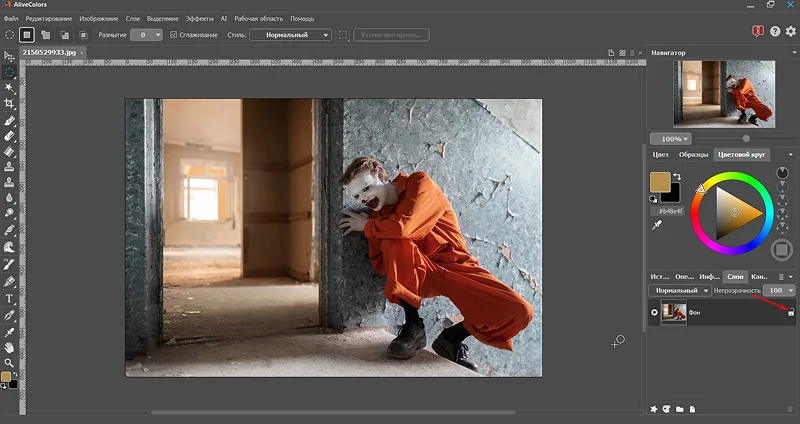Screen dimensions: 800x424
Task: Select the Blur drop tool
Action: [x=9, y=197]
